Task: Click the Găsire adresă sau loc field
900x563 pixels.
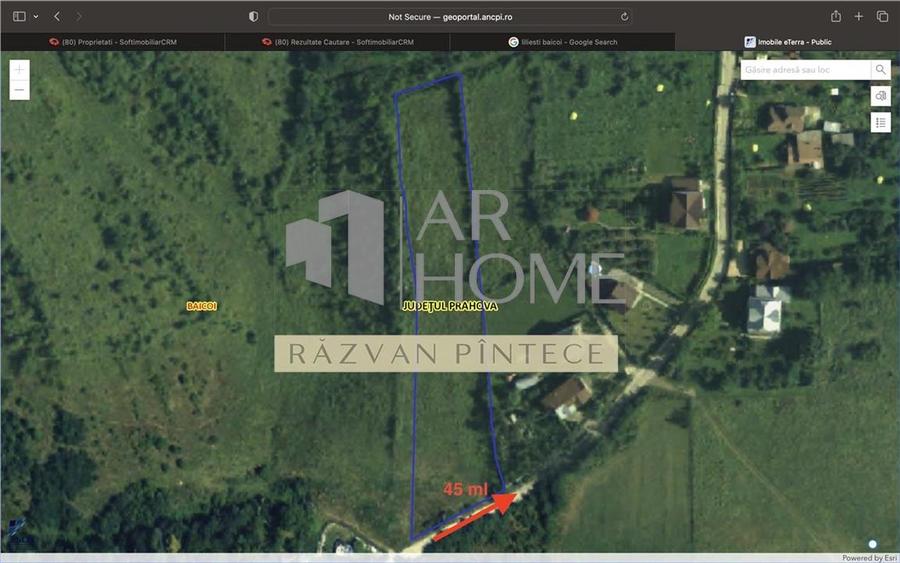Action: pyautogui.click(x=806, y=70)
